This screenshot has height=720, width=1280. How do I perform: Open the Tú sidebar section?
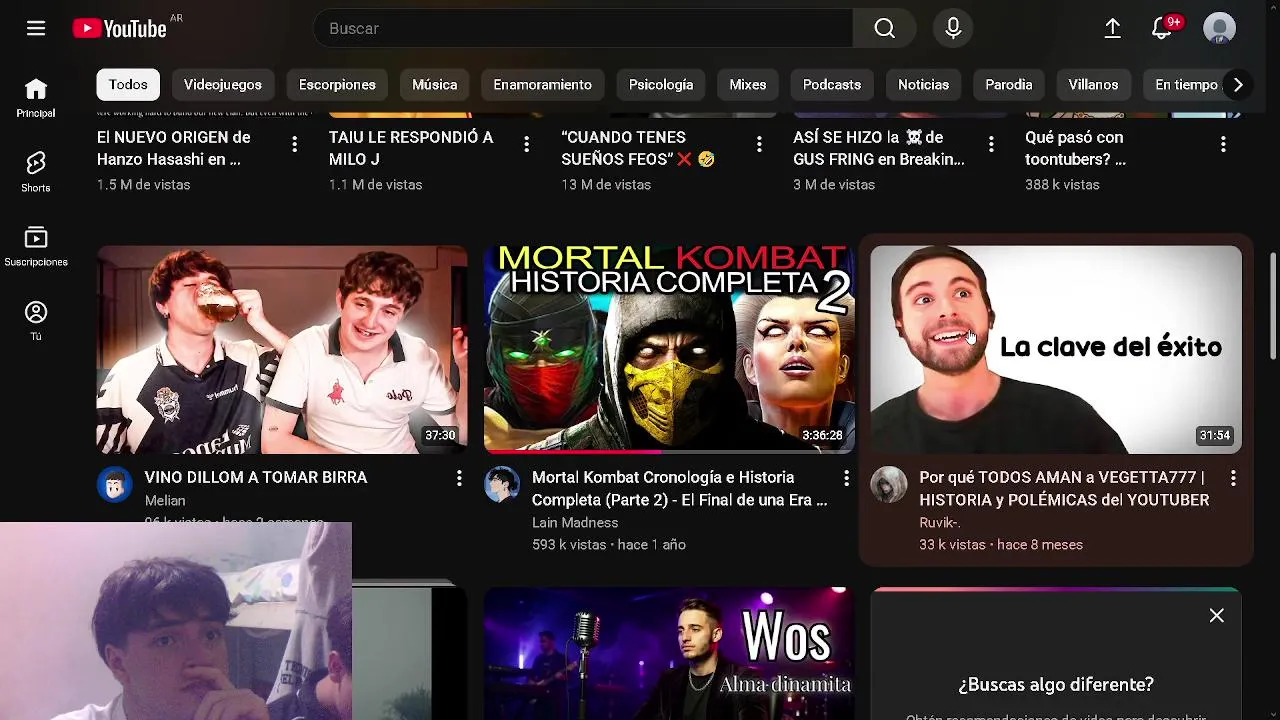pos(36,321)
